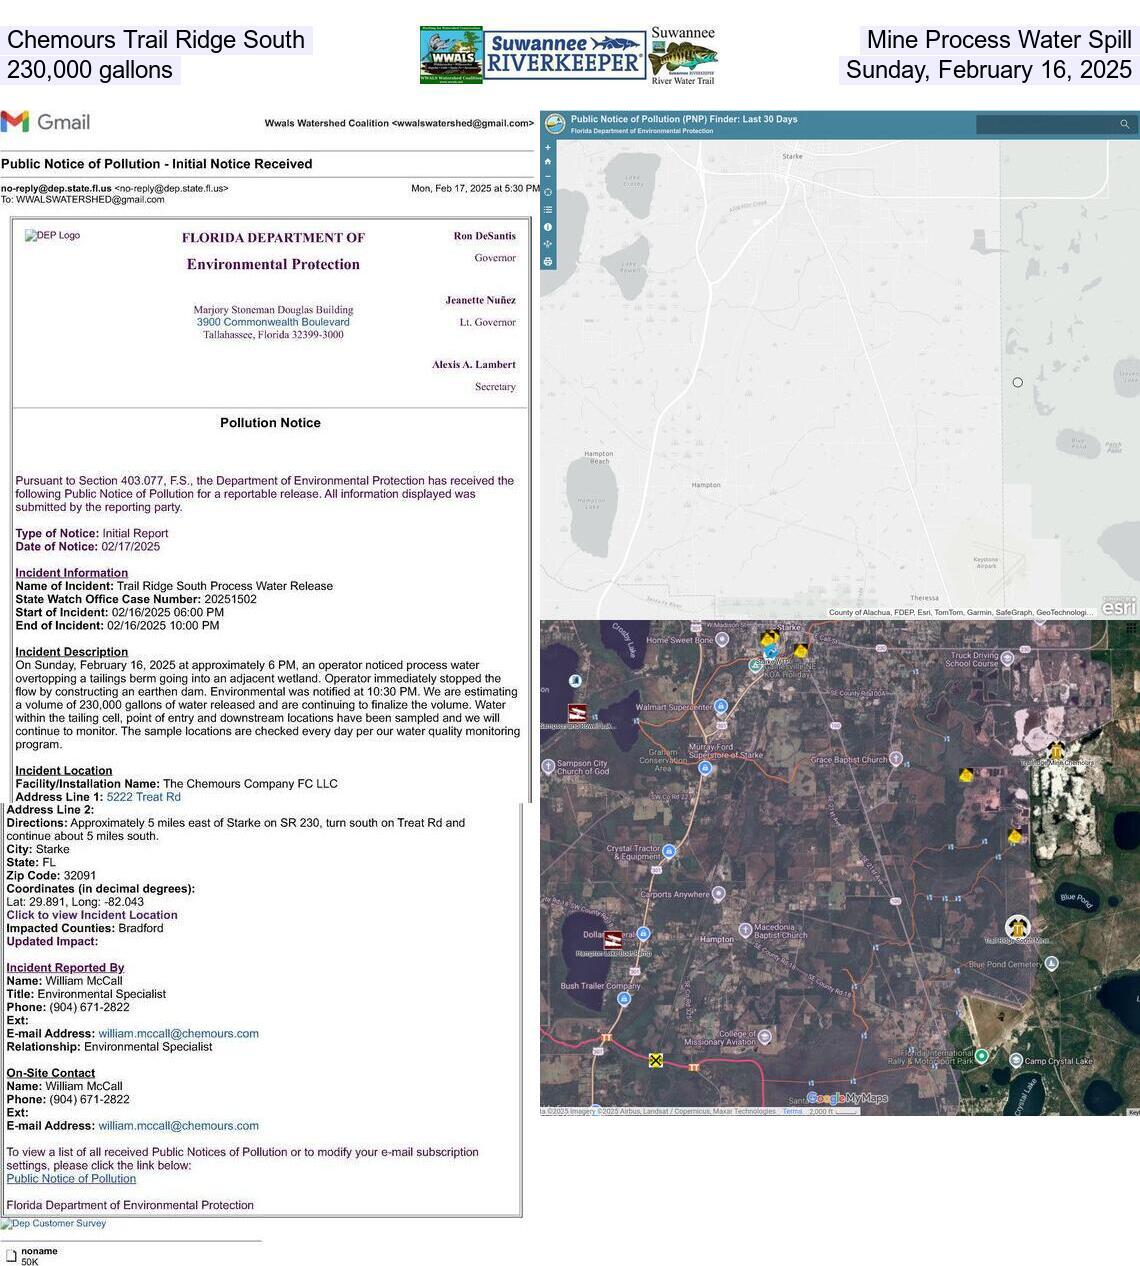Open the 3900 Commonwealth Boulevard link
1140x1266 pixels.
tap(273, 322)
